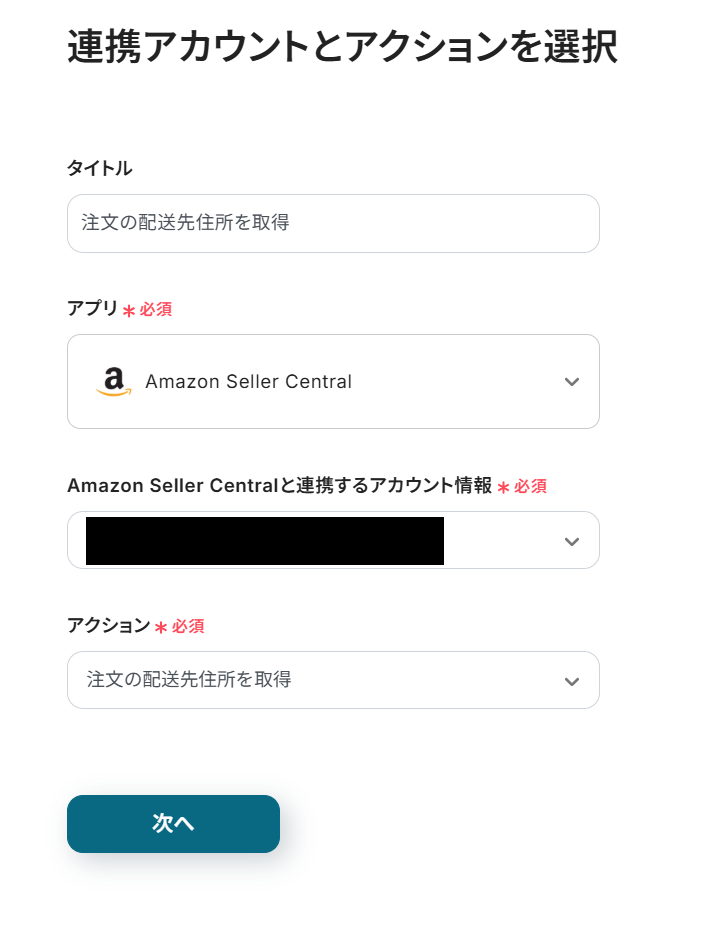The width and height of the screenshot is (717, 939).
Task: Select the Amazon Seller Central app text
Action: click(x=248, y=382)
